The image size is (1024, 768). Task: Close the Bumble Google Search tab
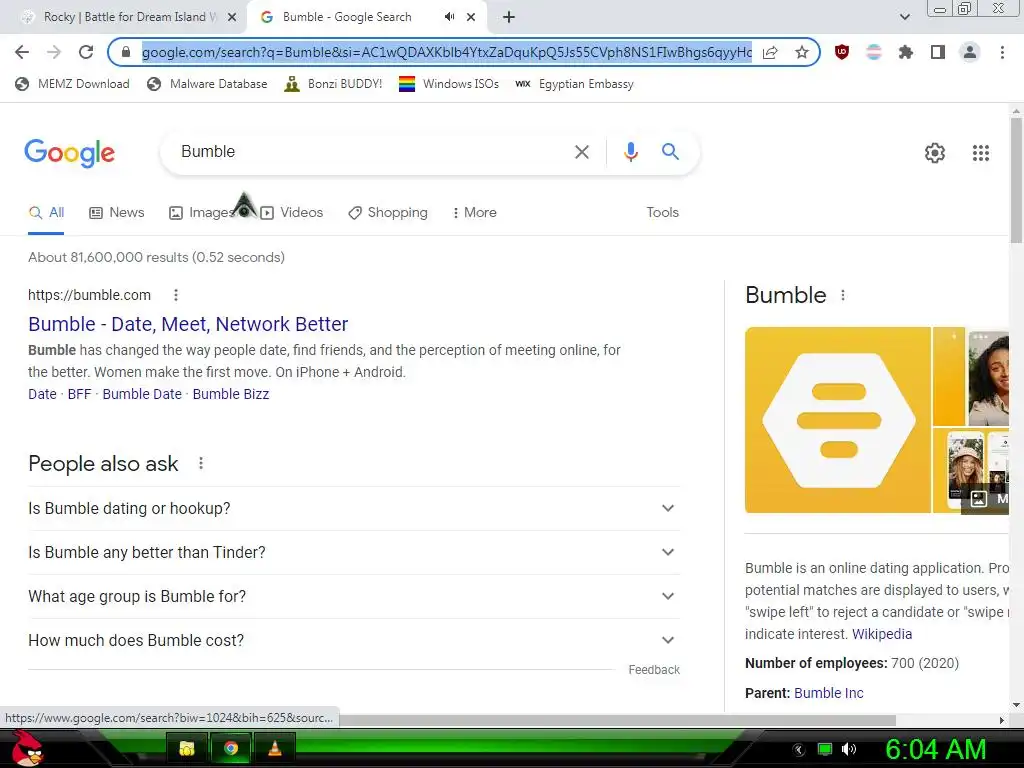coord(471,18)
